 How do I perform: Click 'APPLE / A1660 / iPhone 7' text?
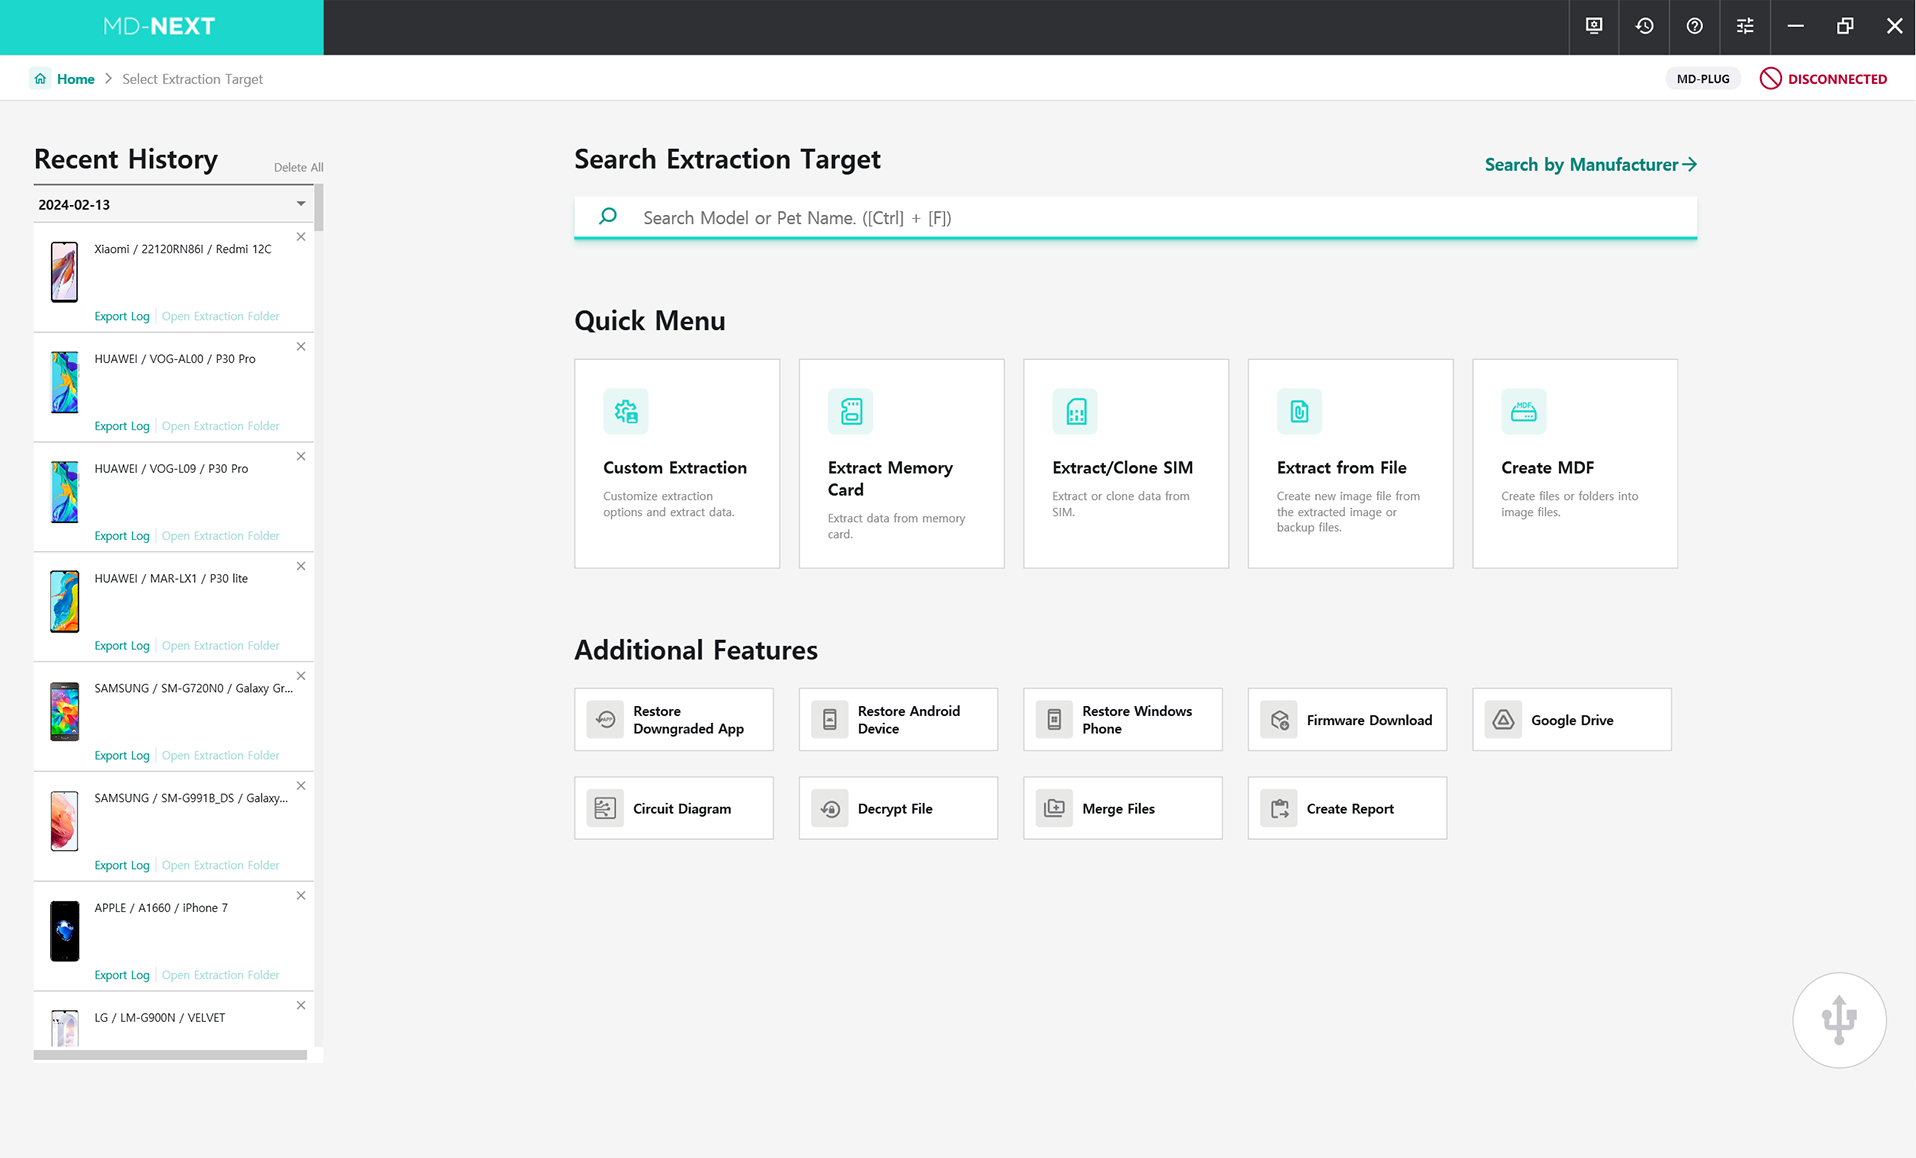pos(161,908)
